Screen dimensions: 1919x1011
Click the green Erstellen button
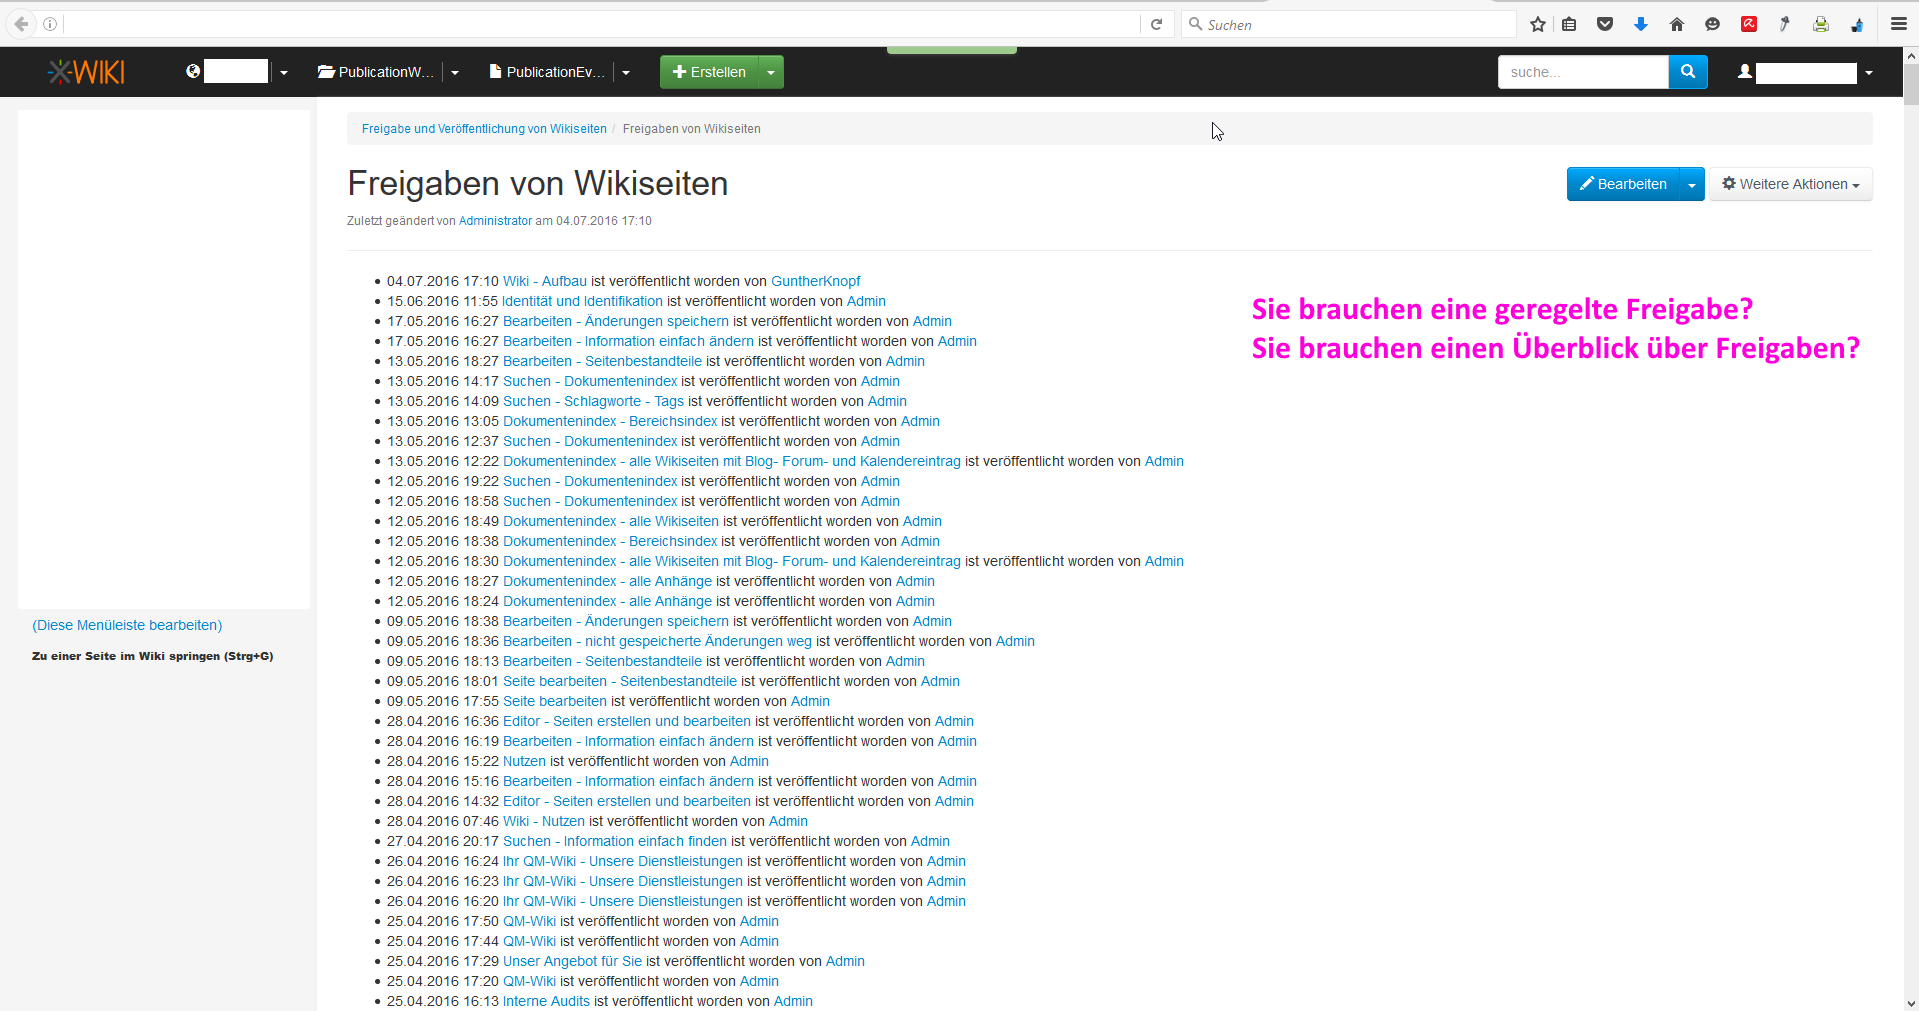coord(709,72)
